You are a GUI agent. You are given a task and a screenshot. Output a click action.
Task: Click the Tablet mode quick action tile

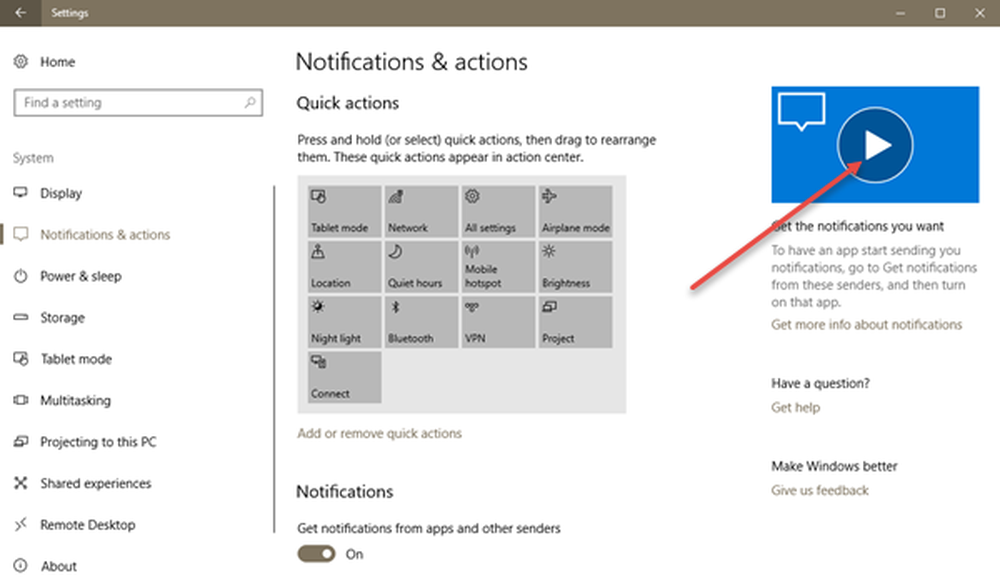coord(344,211)
